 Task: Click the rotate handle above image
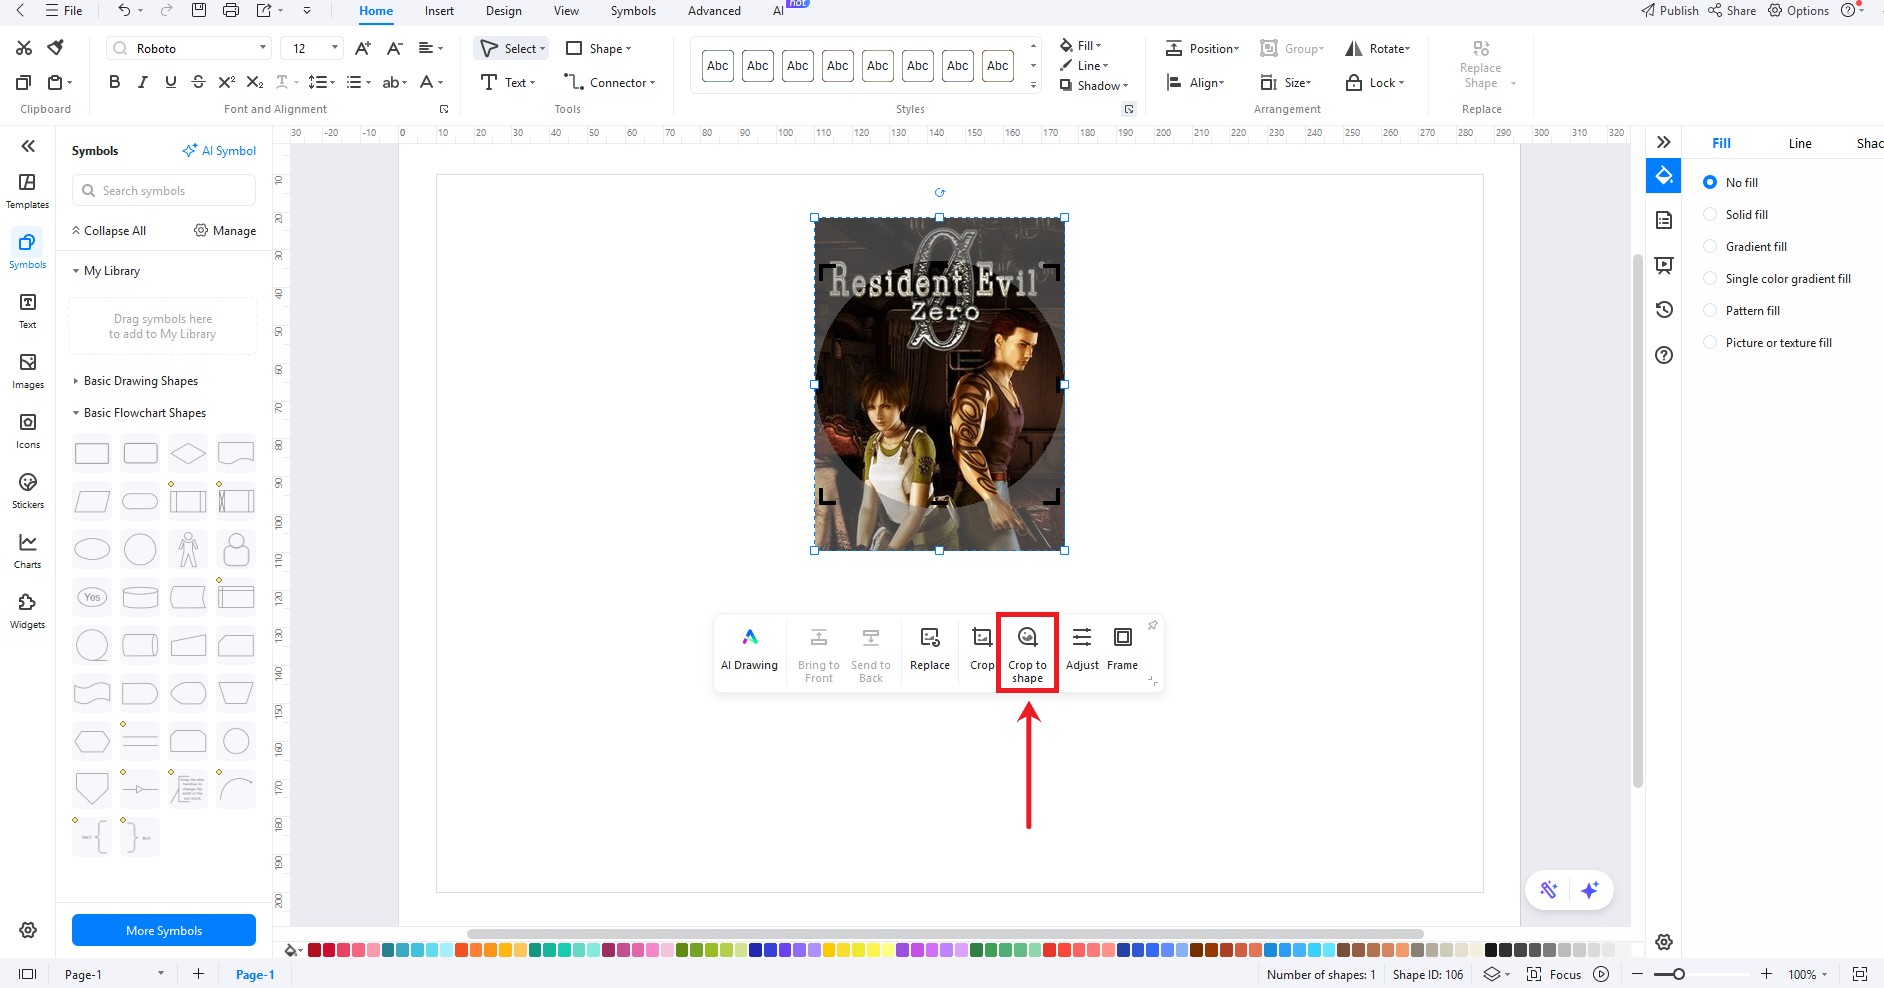(x=939, y=193)
